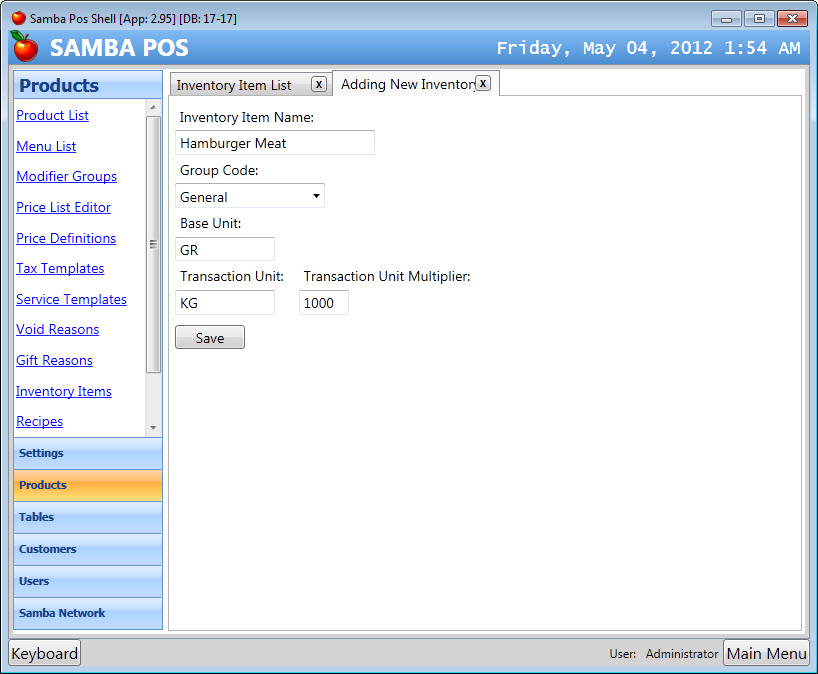Open the Samba Network section
Viewport: 818px width, 674px height.
tap(88, 613)
